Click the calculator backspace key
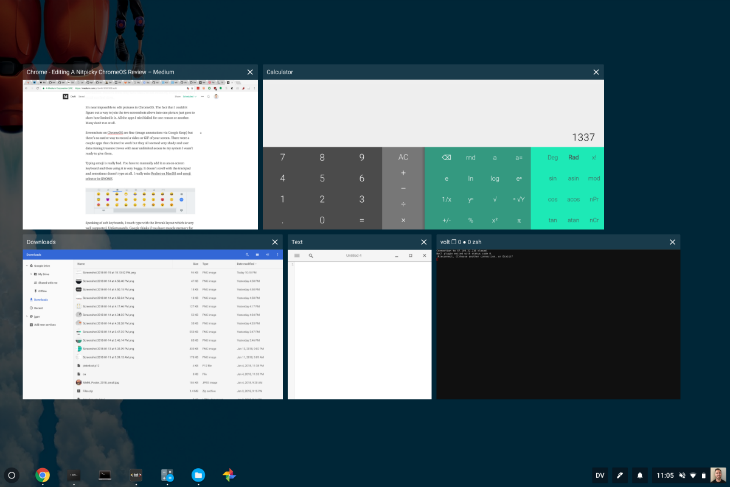730x487 pixels. 446,157
